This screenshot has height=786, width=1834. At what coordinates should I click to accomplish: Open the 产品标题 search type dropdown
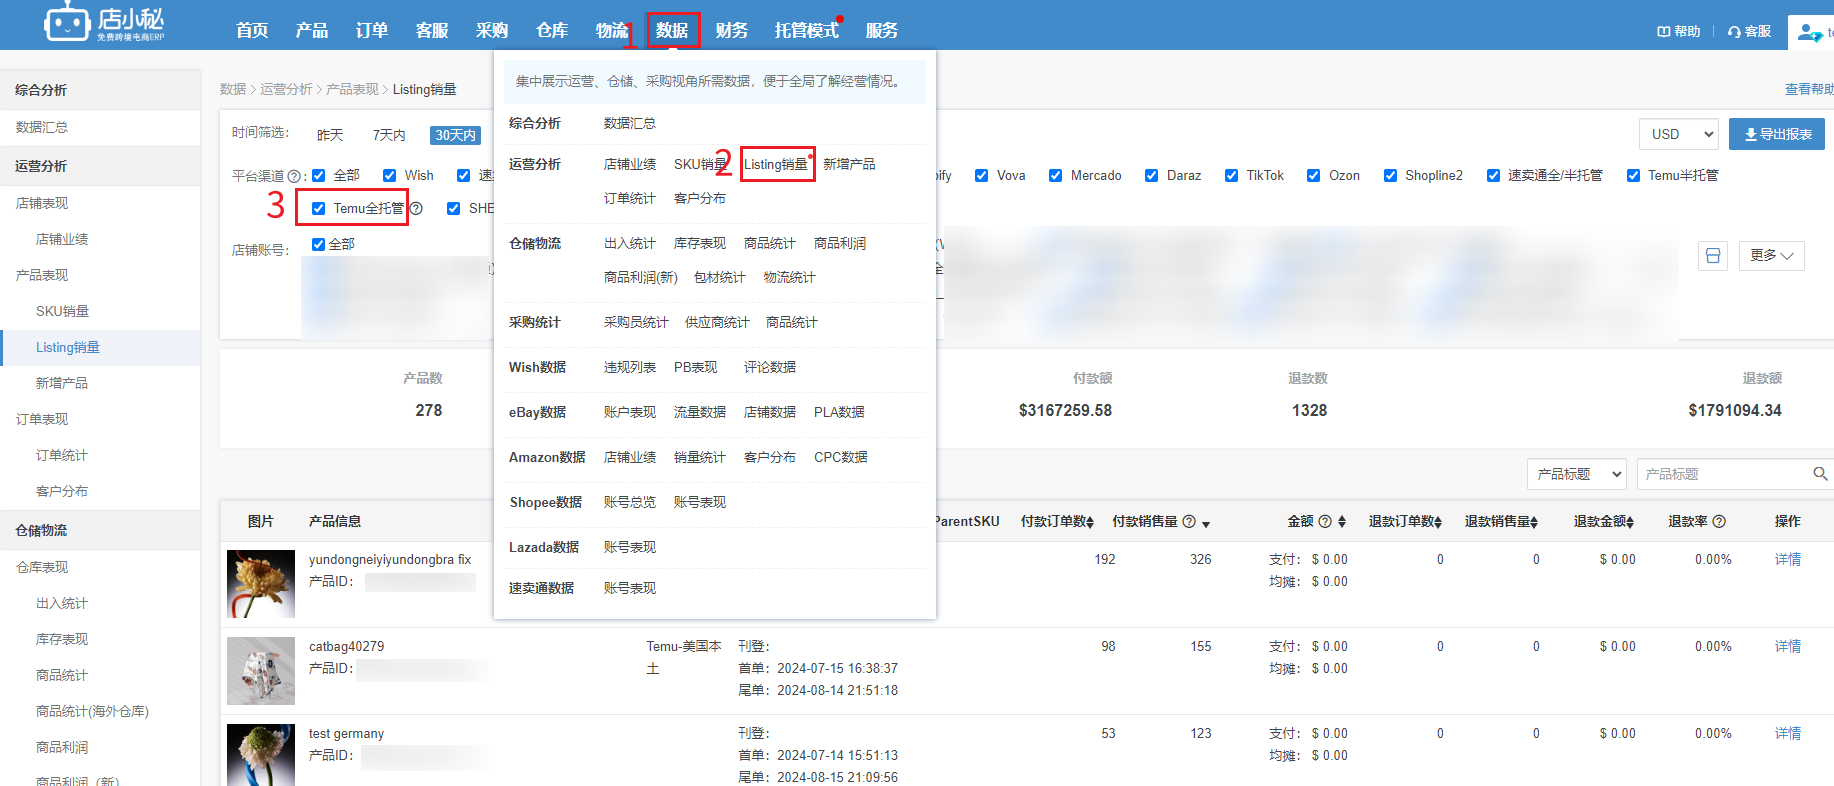pos(1577,474)
